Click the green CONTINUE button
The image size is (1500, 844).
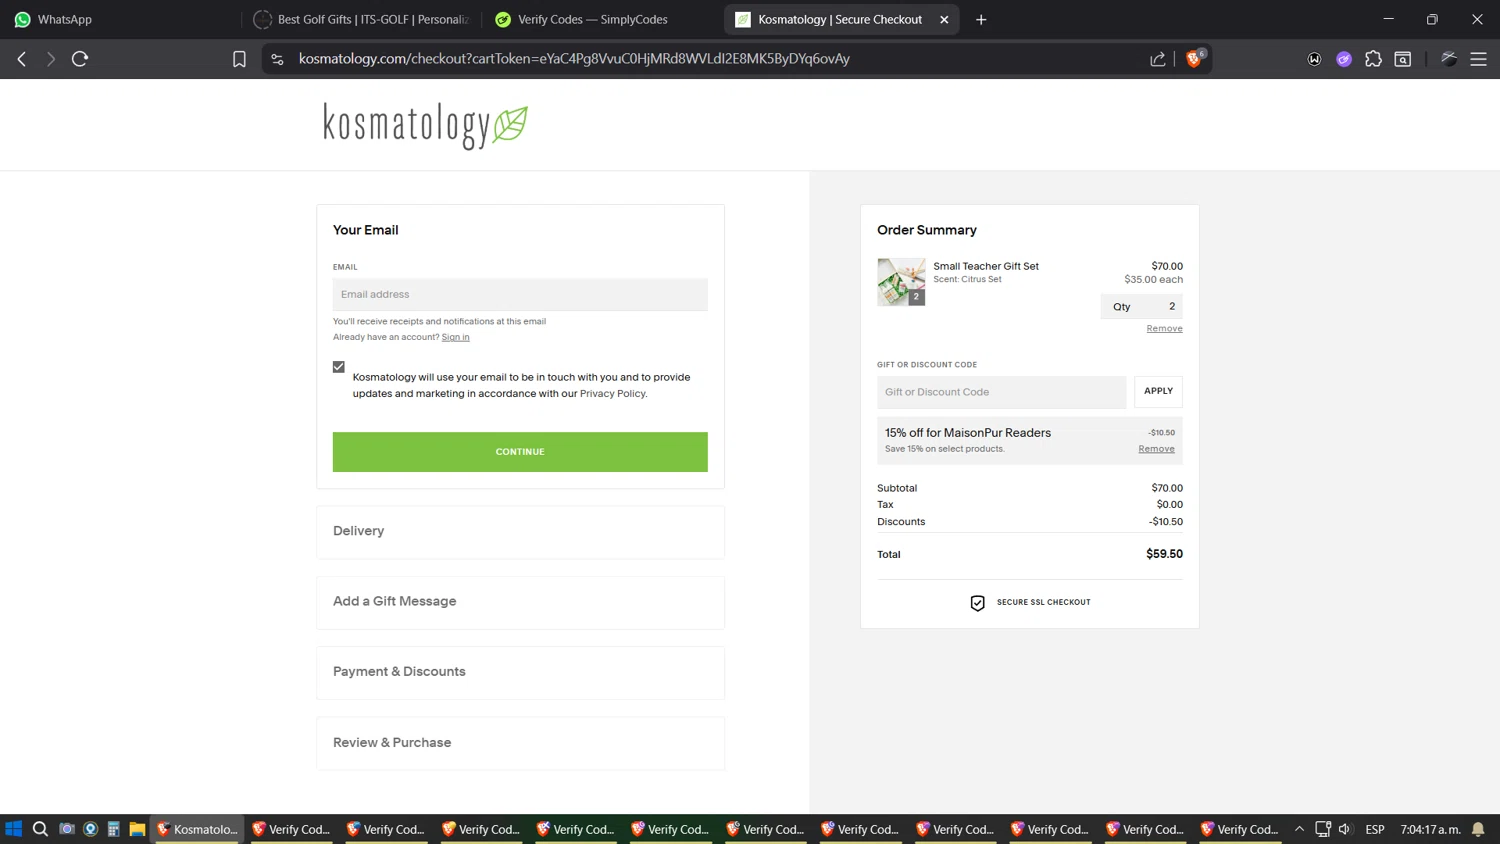520,452
